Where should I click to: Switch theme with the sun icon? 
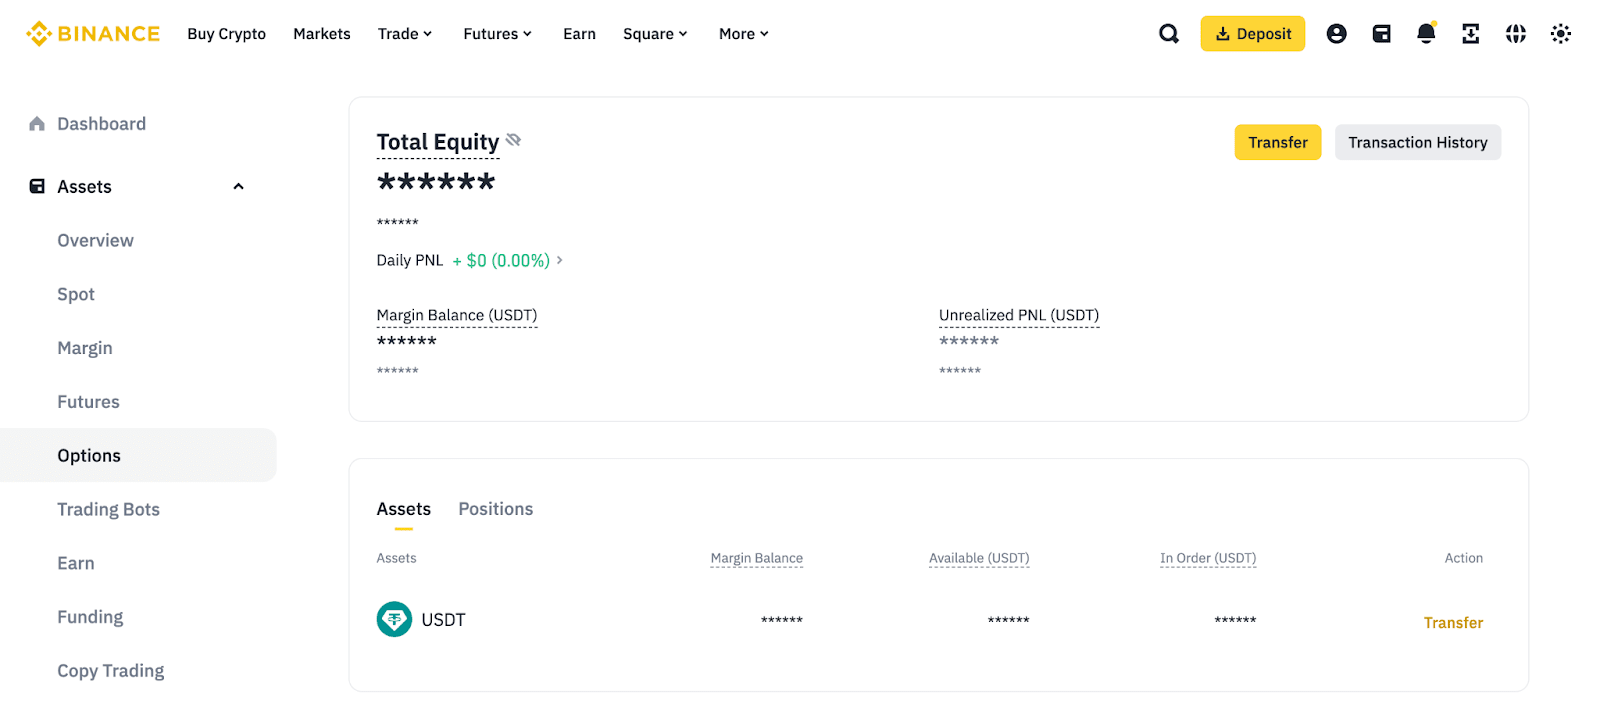click(1560, 34)
